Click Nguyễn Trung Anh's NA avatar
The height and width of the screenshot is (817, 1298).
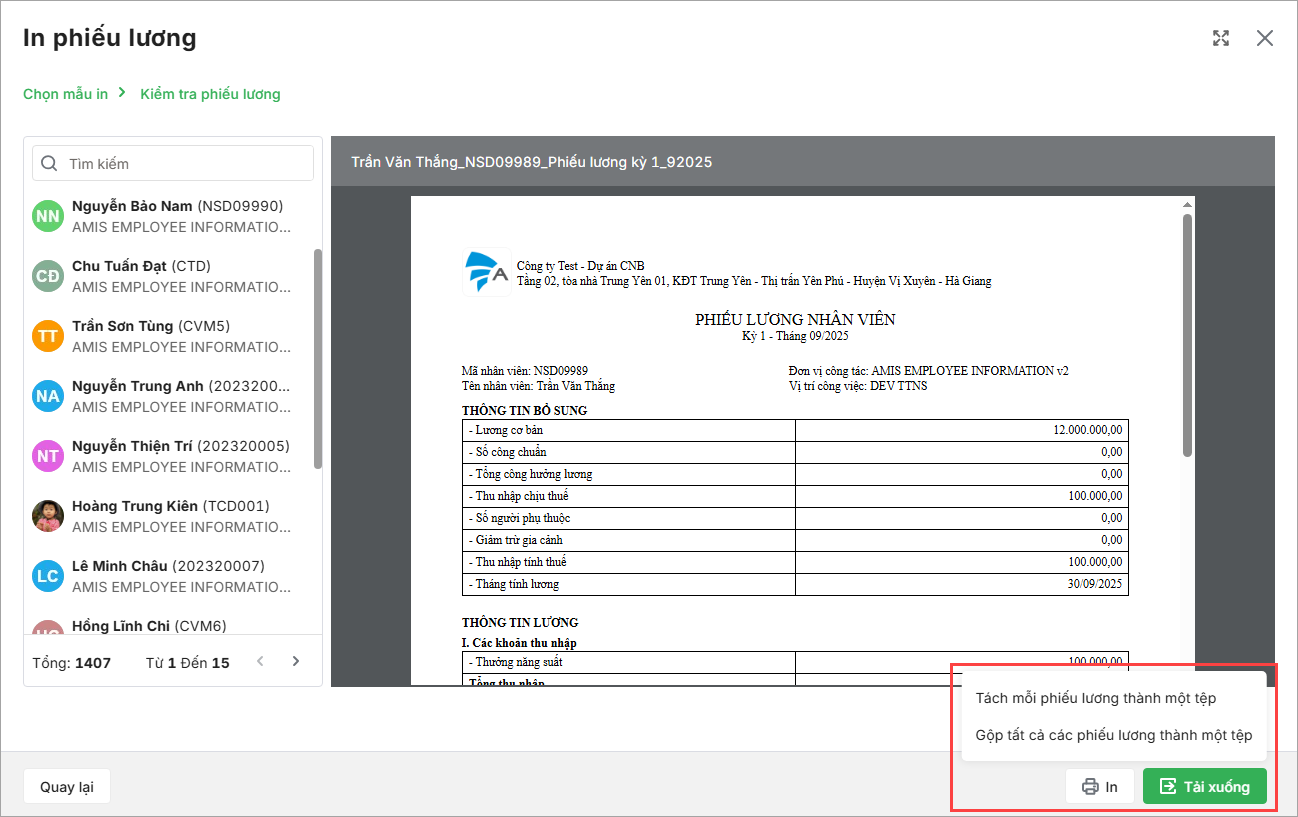click(48, 396)
